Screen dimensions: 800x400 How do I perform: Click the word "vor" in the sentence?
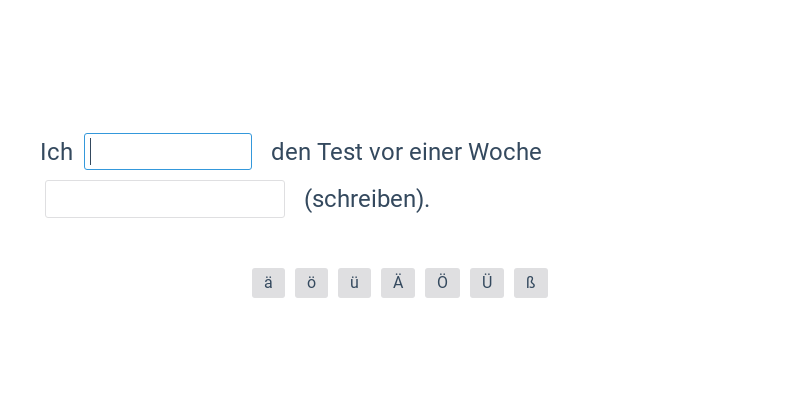[386, 152]
